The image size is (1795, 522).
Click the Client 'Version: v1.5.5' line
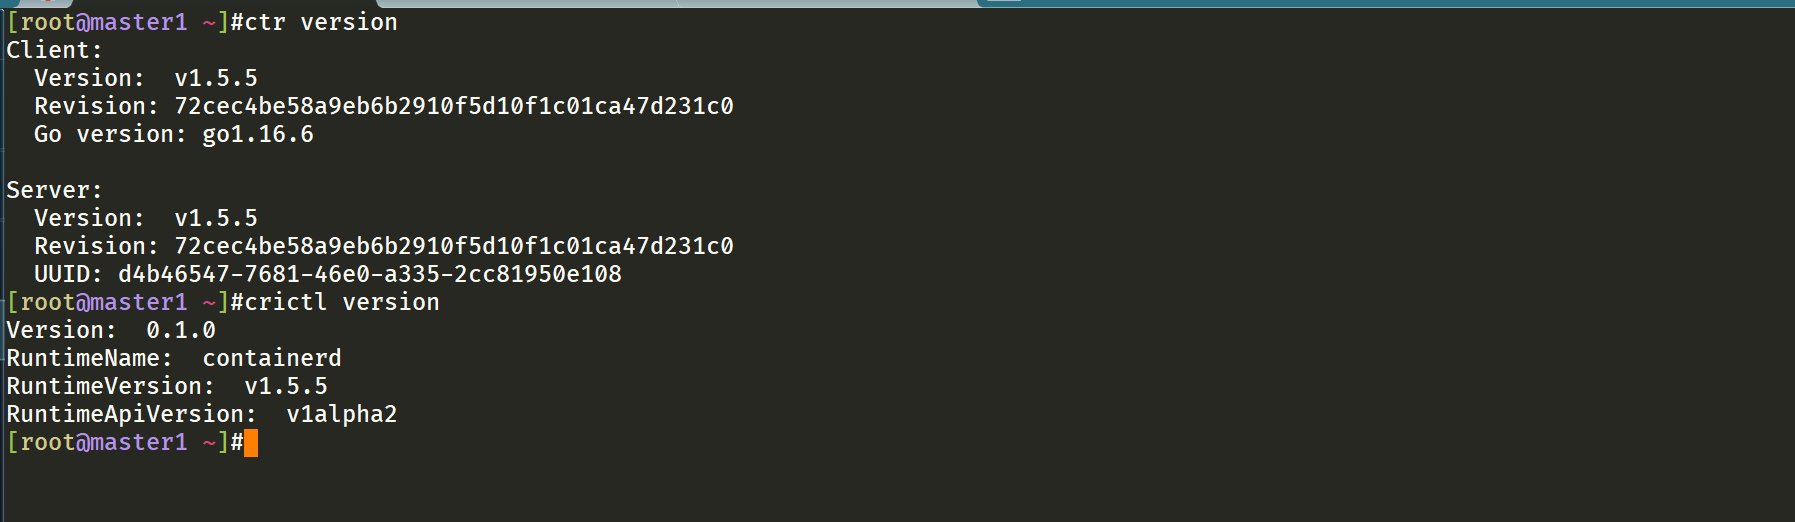146,78
